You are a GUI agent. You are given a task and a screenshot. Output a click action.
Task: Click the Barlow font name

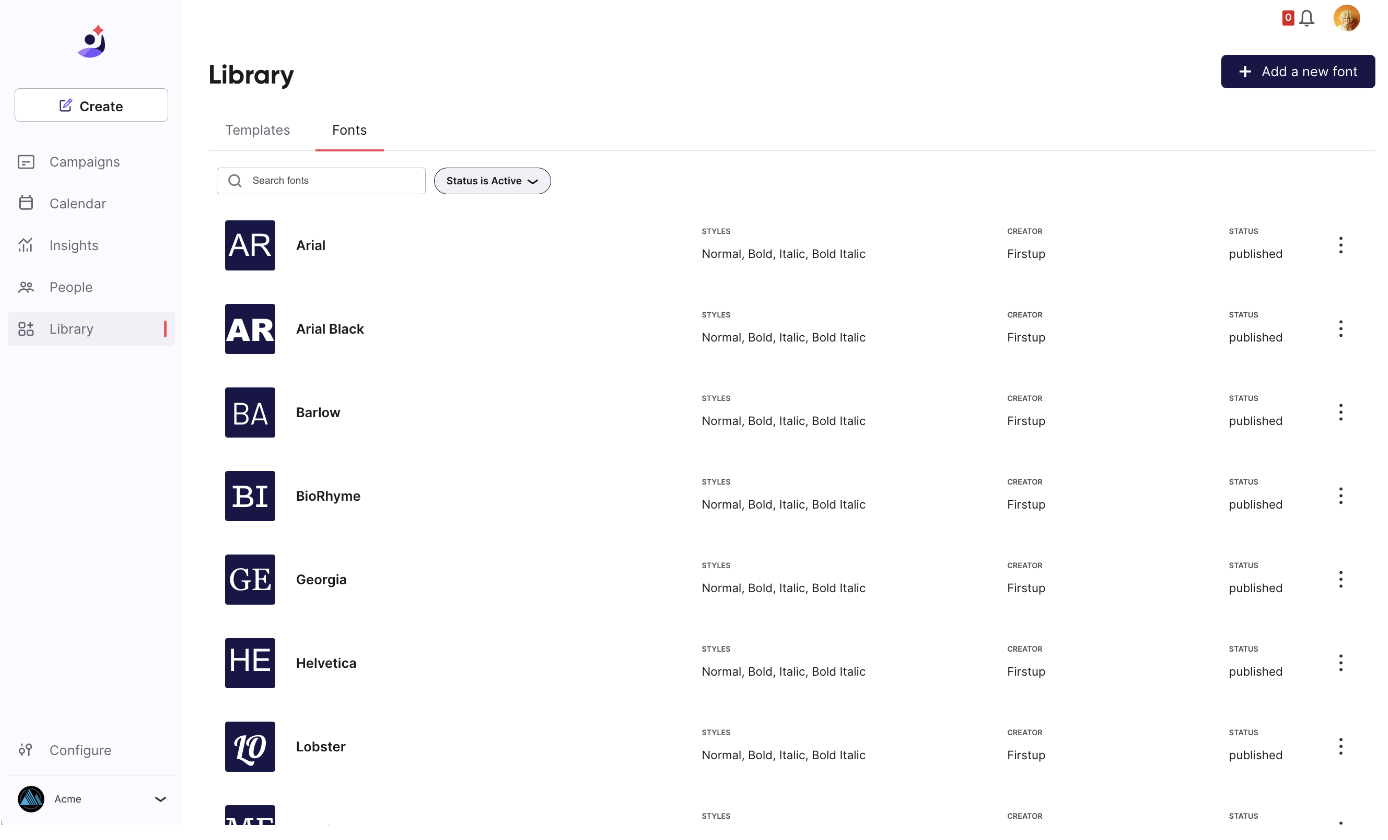(x=318, y=412)
